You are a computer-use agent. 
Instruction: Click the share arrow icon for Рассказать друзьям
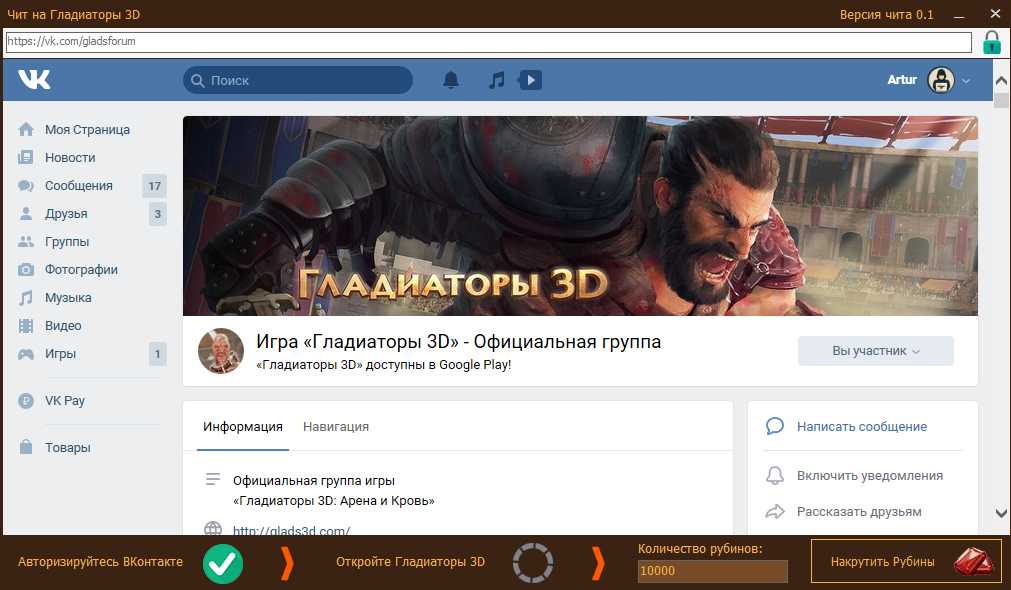(775, 512)
